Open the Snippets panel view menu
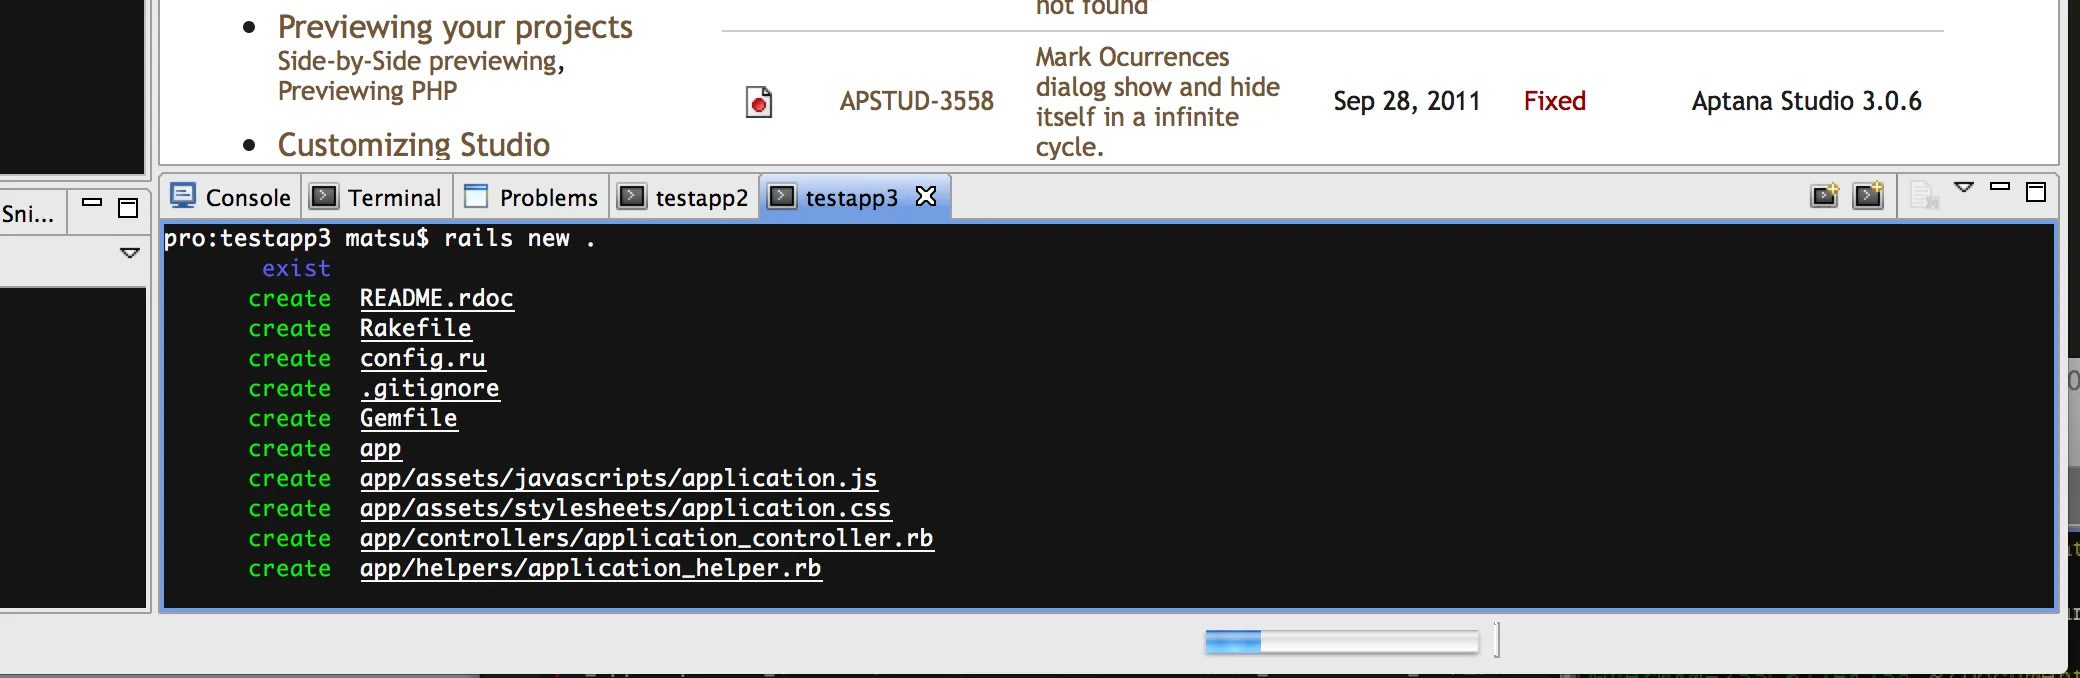The height and width of the screenshot is (678, 2080). pos(130,253)
